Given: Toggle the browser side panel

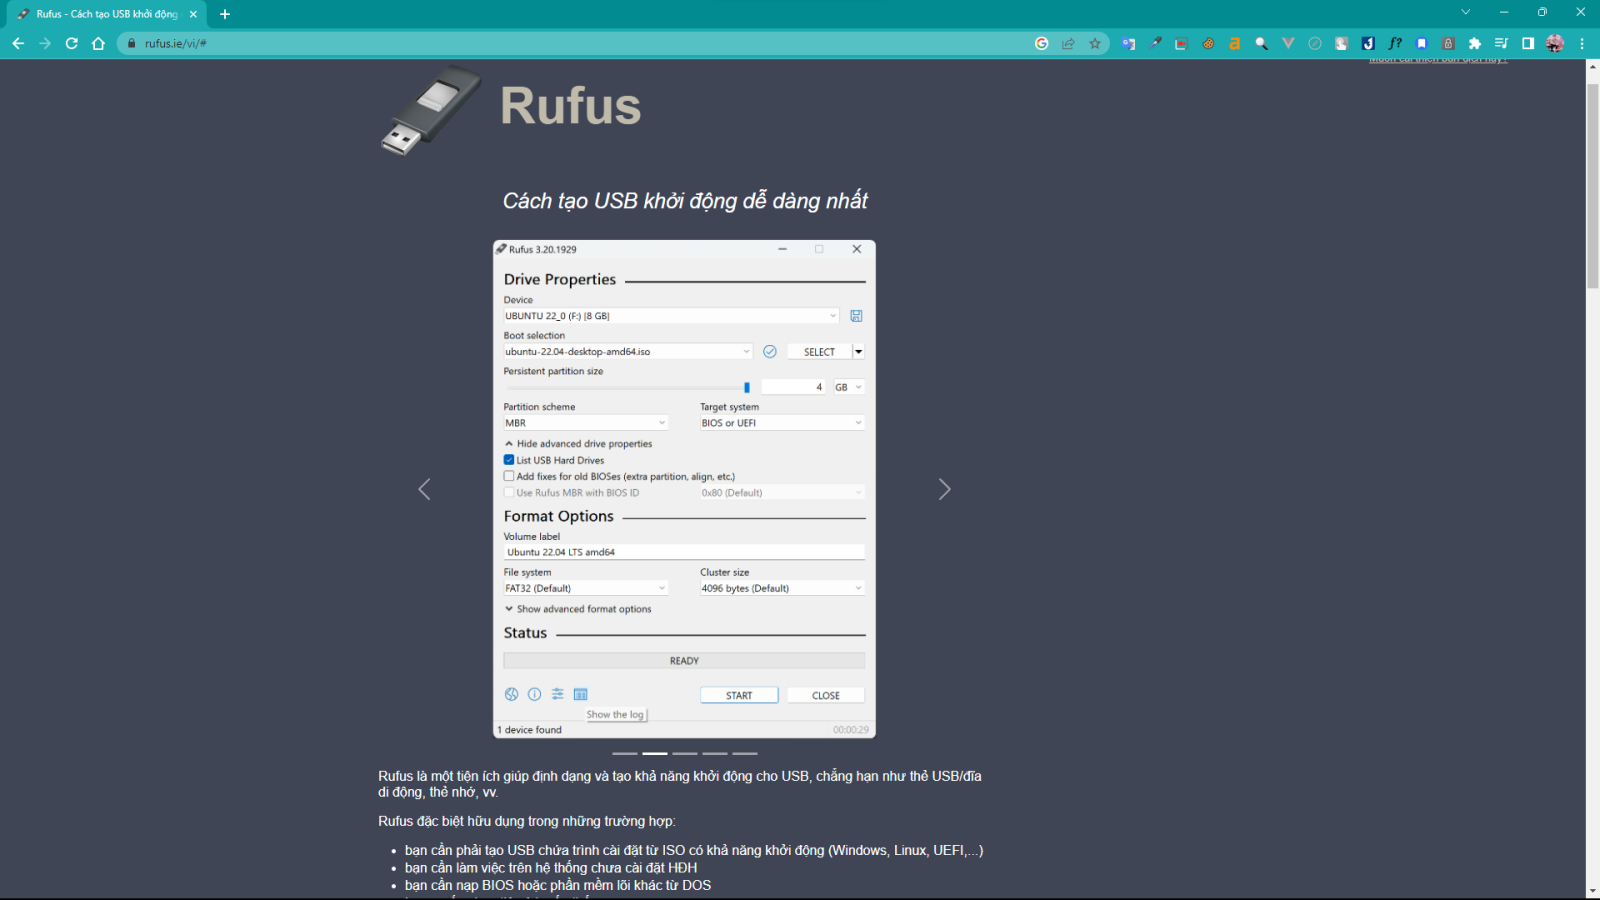Looking at the screenshot, I should 1528,43.
